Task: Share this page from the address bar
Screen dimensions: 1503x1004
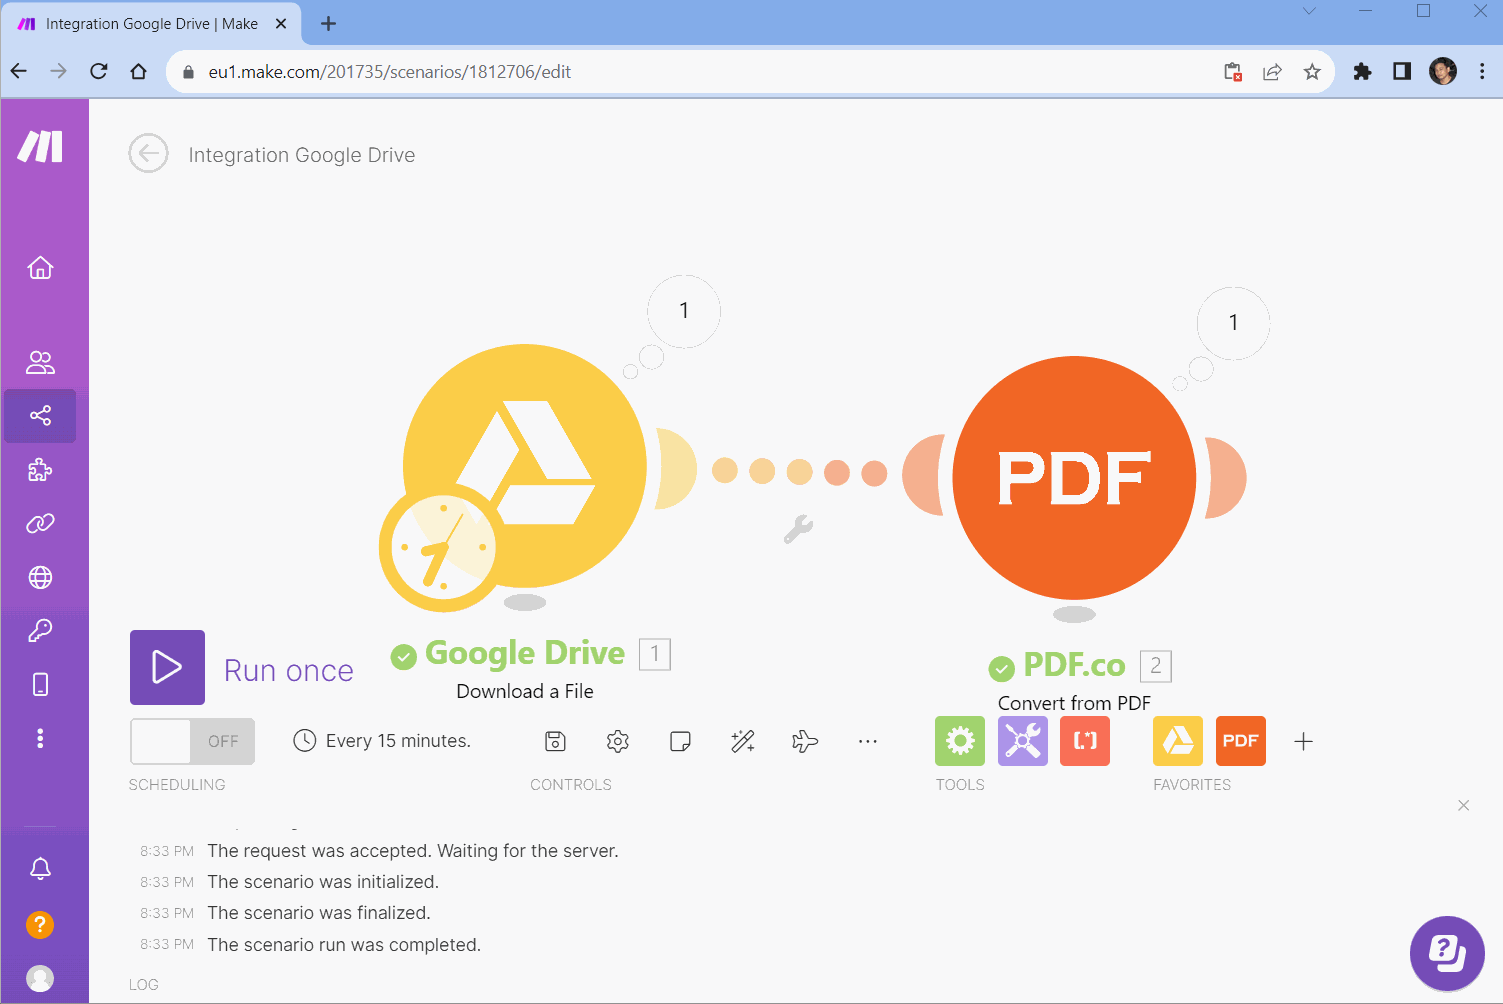Action: [1272, 71]
